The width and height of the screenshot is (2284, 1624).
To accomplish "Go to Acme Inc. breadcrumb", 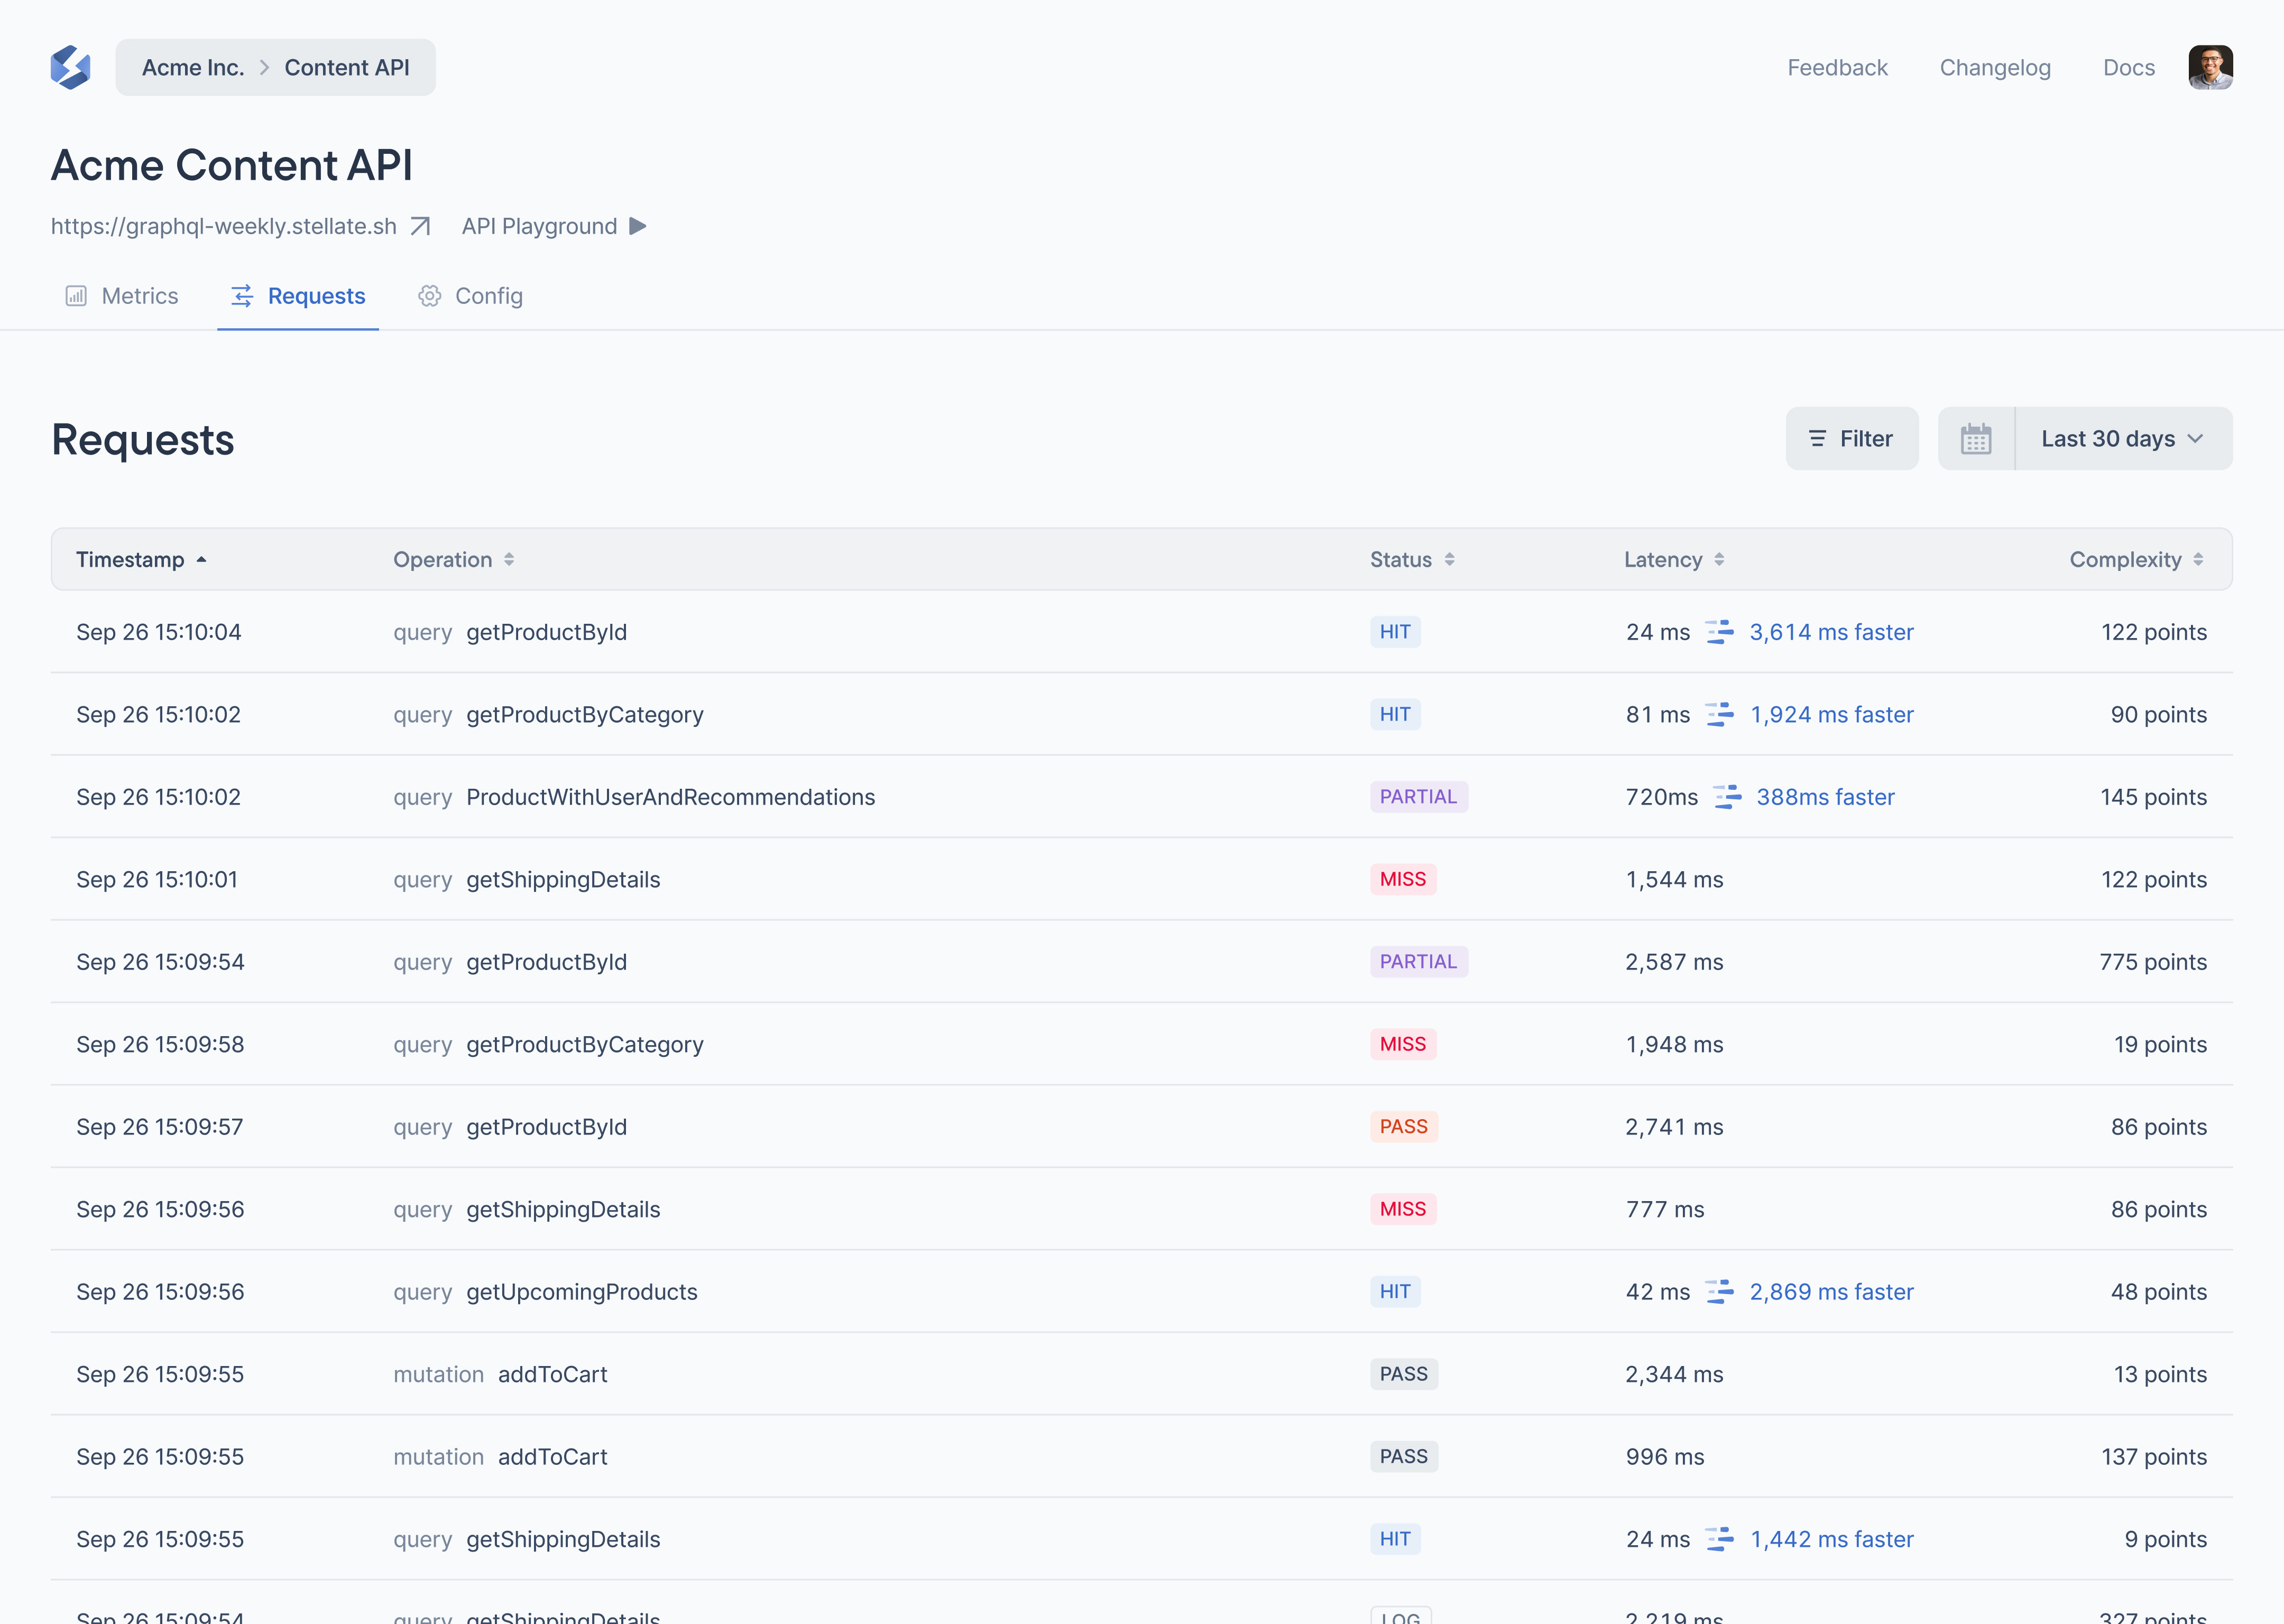I will [x=193, y=67].
